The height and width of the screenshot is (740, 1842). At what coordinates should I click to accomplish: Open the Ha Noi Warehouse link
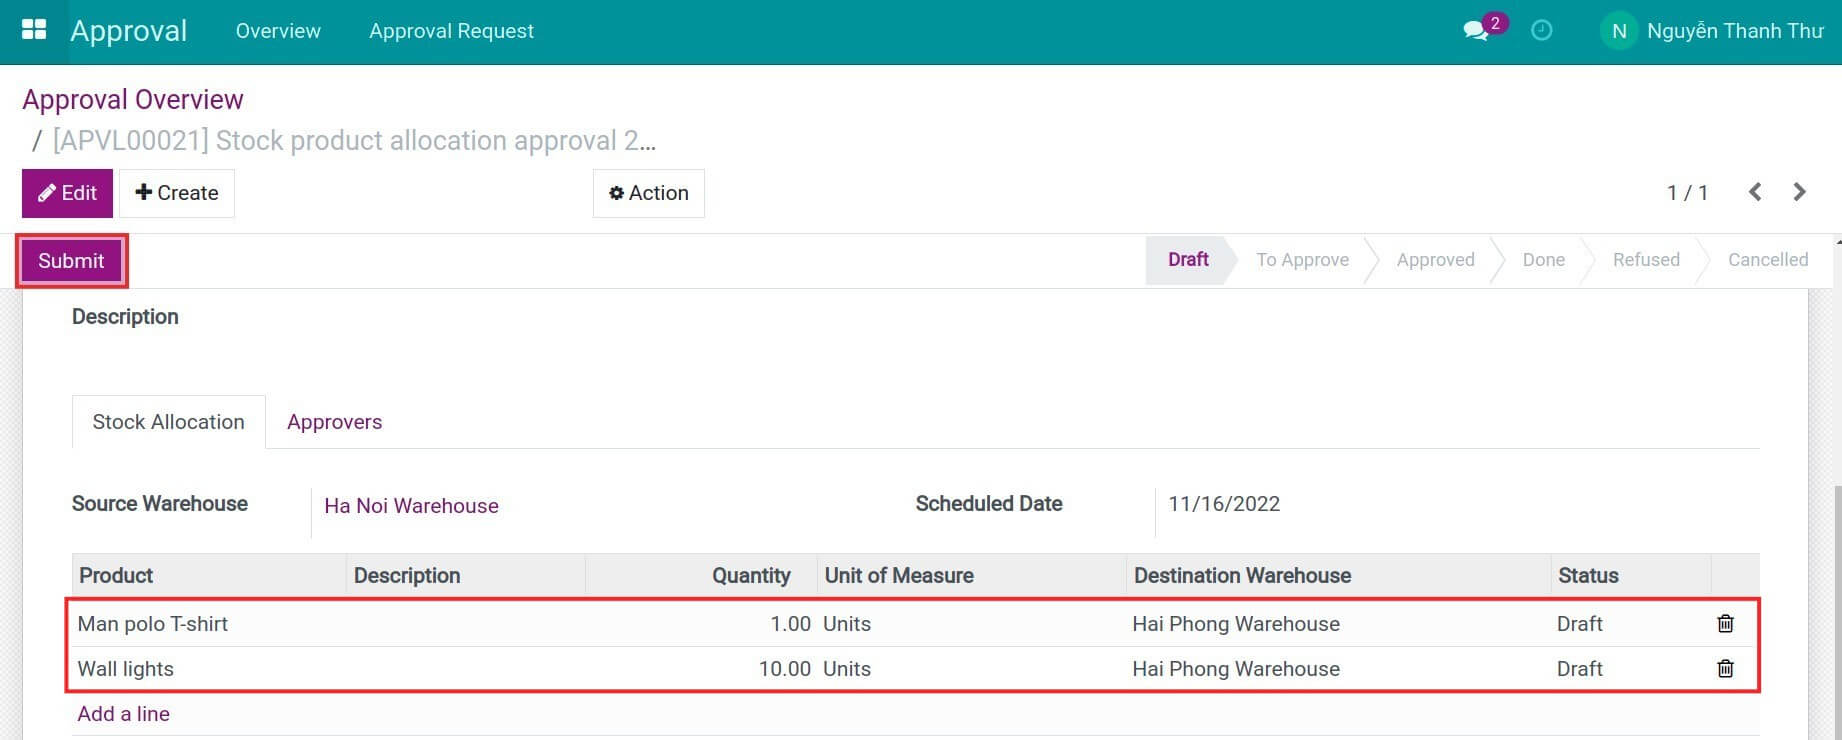[411, 506]
